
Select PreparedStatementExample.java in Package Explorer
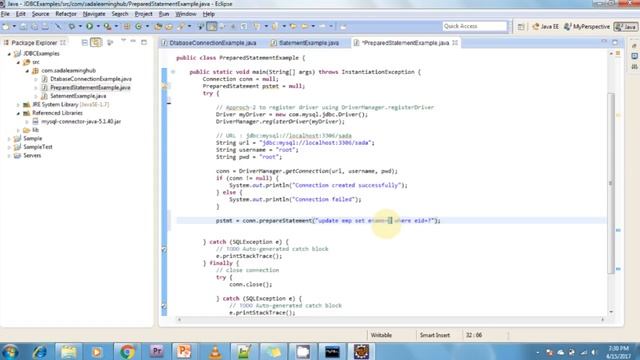point(90,87)
